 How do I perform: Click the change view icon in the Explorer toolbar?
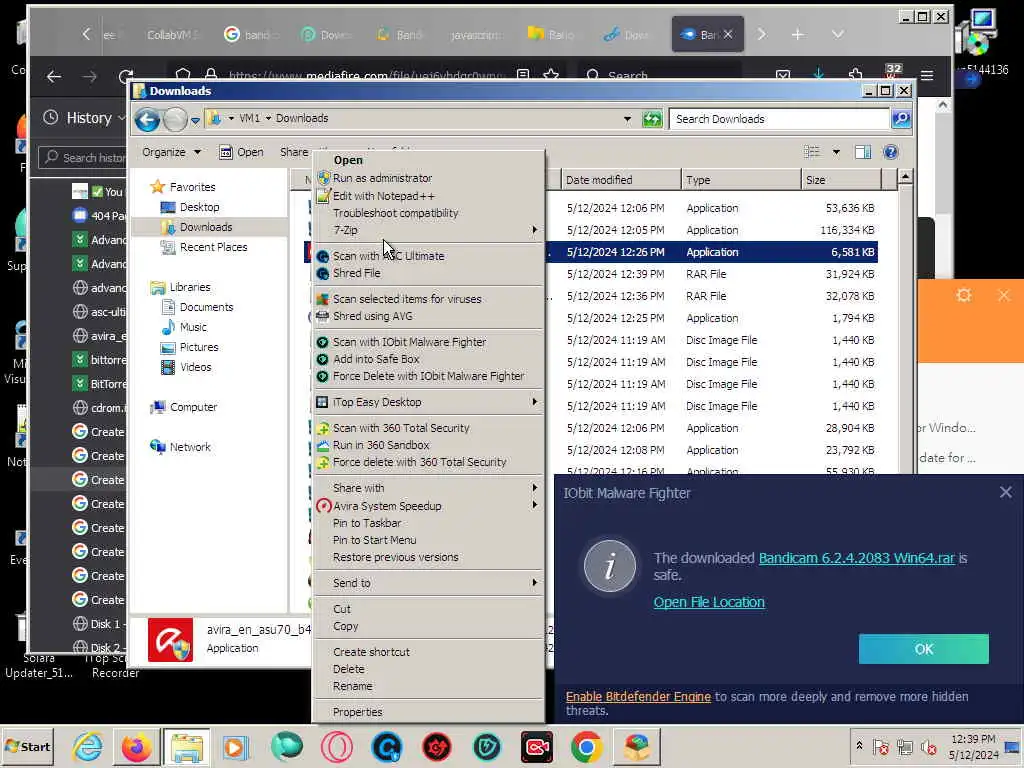(812, 152)
